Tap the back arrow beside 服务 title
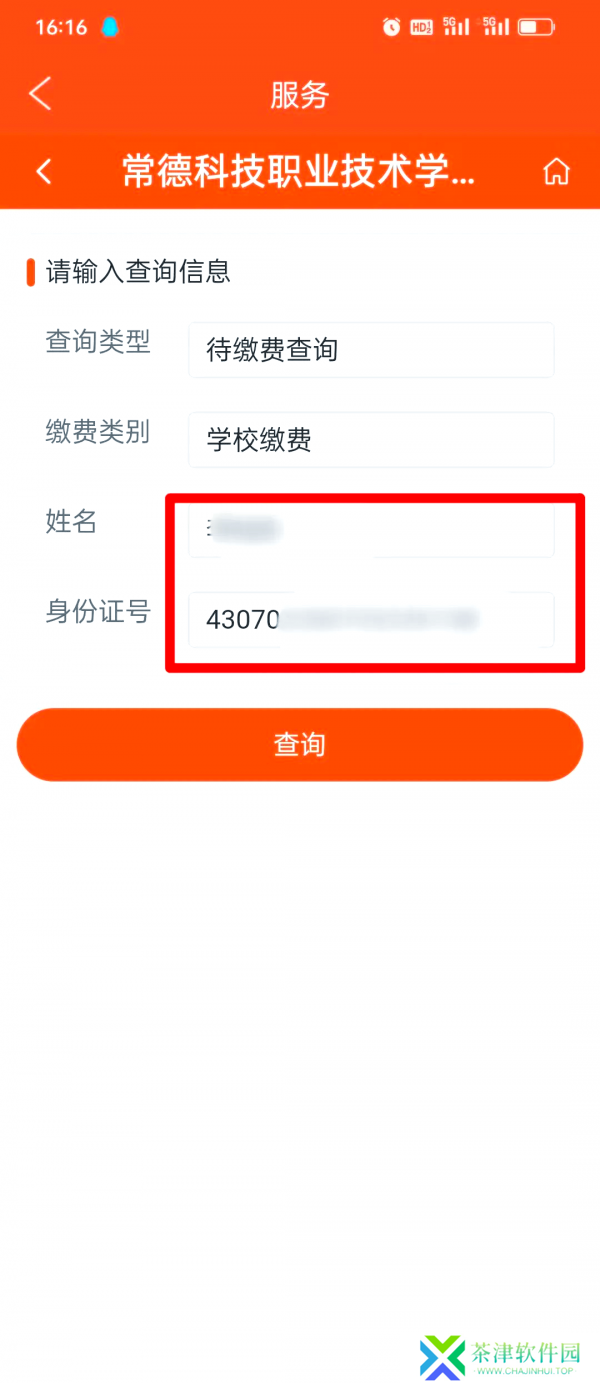600x1383 pixels. point(39,94)
